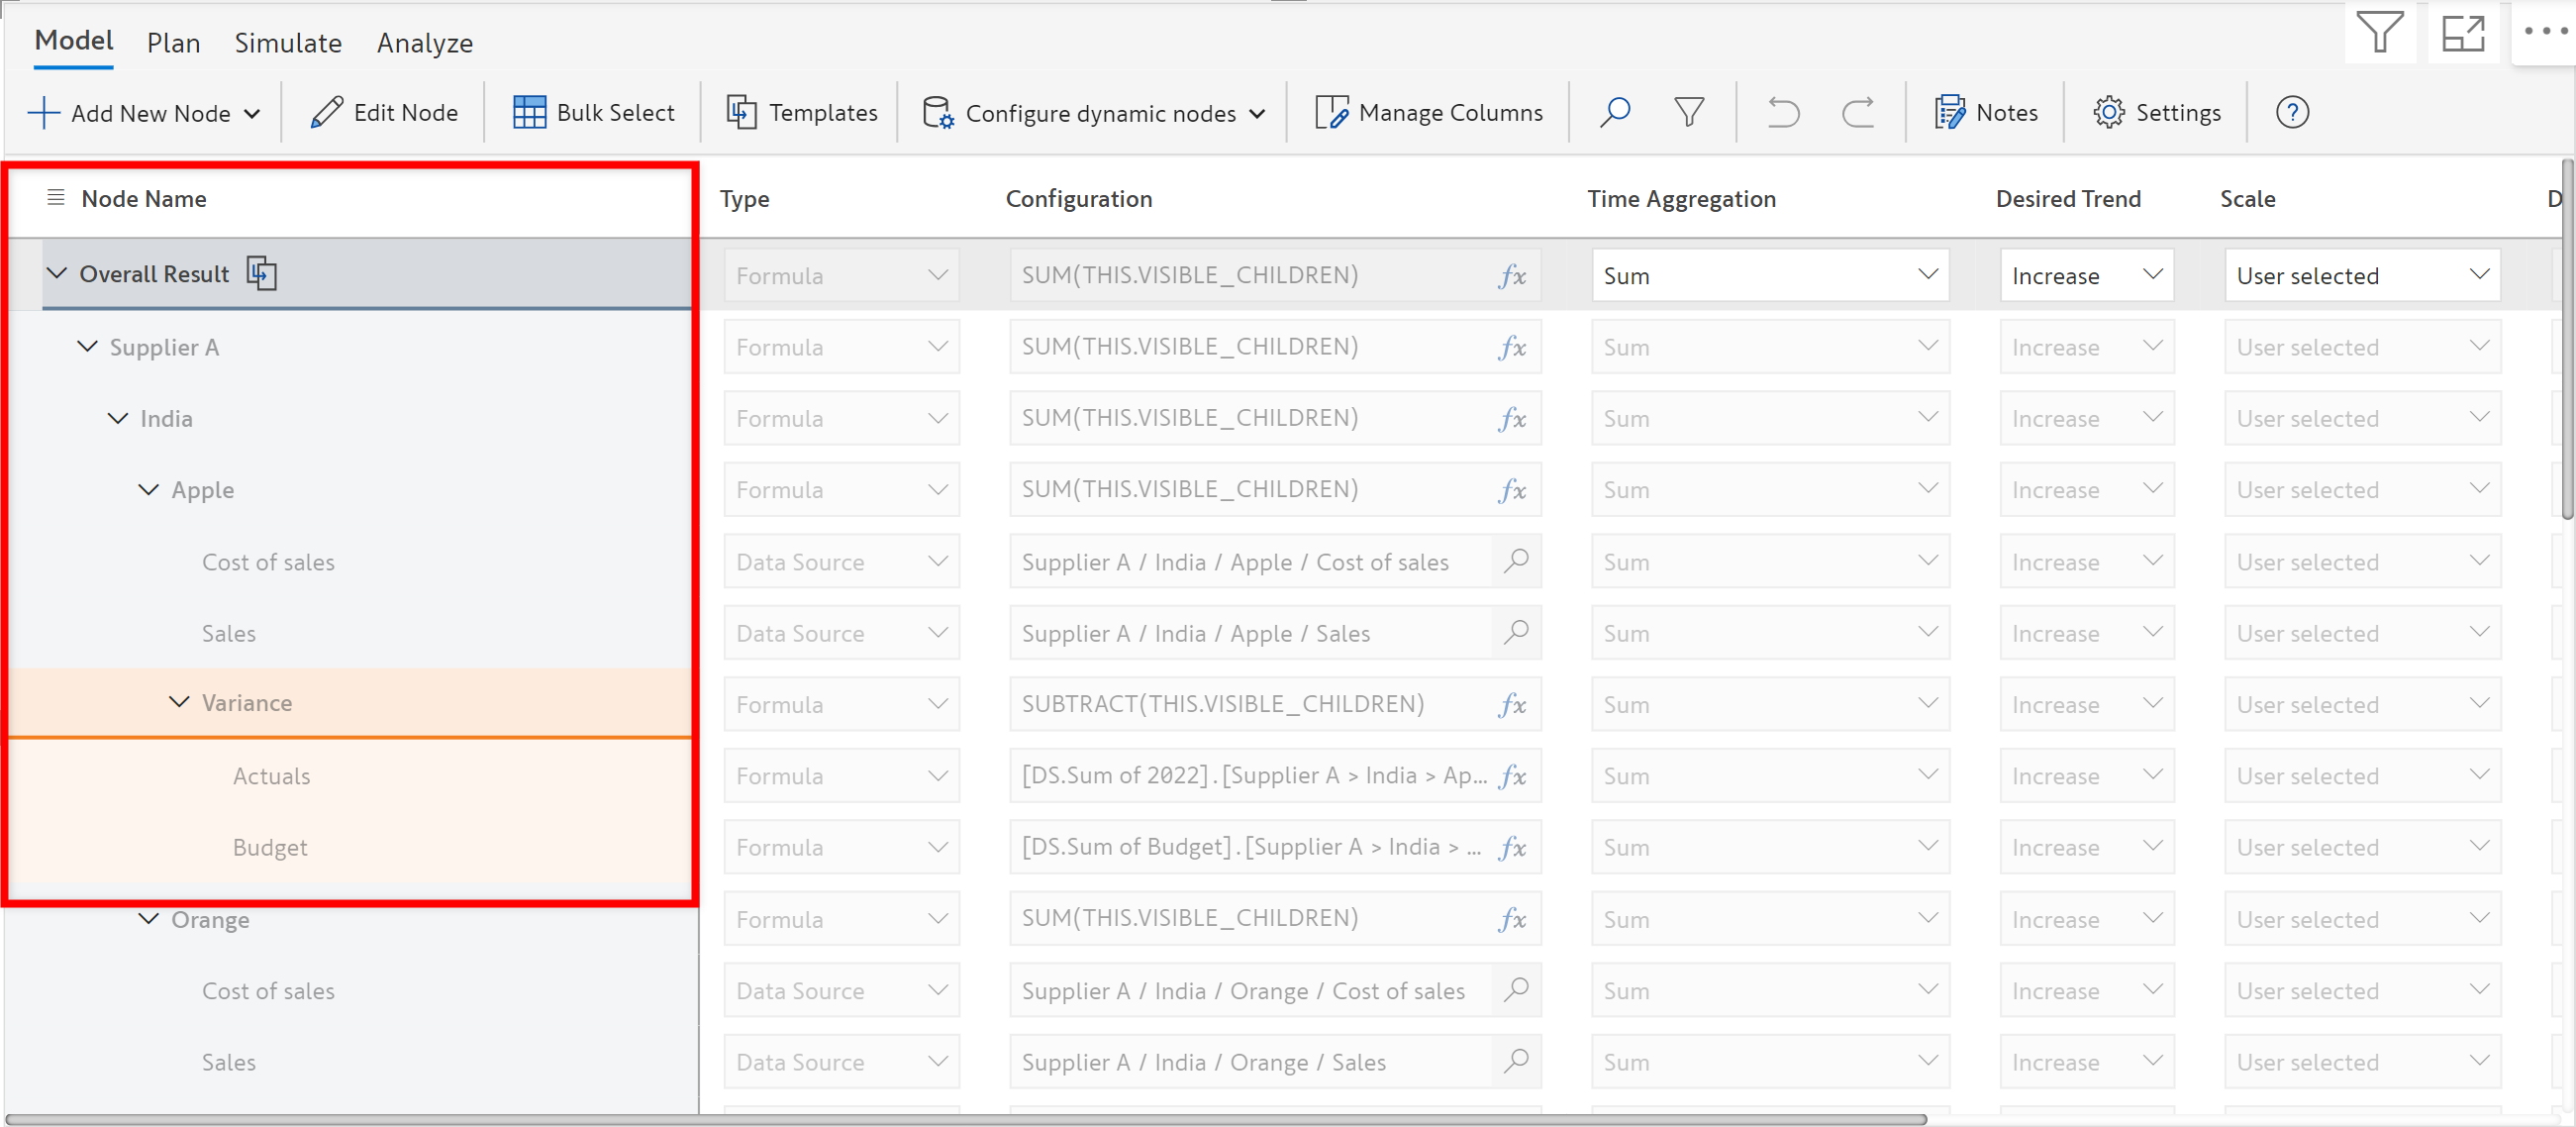This screenshot has width=2576, height=1127.
Task: Click the Manage Columns button
Action: pyautogui.click(x=1430, y=112)
